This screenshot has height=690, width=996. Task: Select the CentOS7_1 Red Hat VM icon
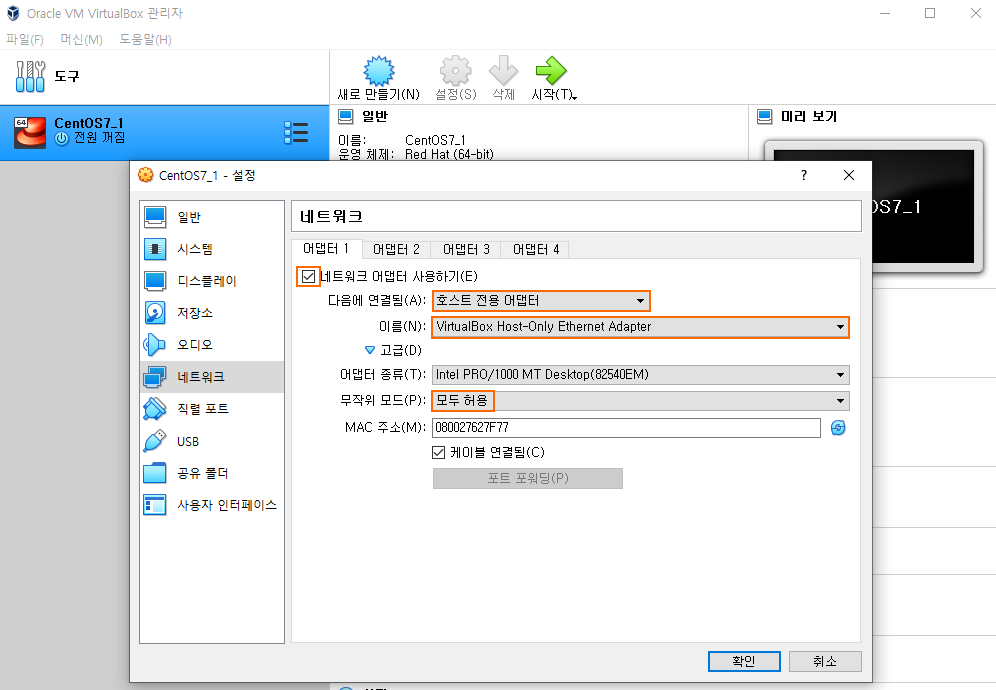coord(30,132)
